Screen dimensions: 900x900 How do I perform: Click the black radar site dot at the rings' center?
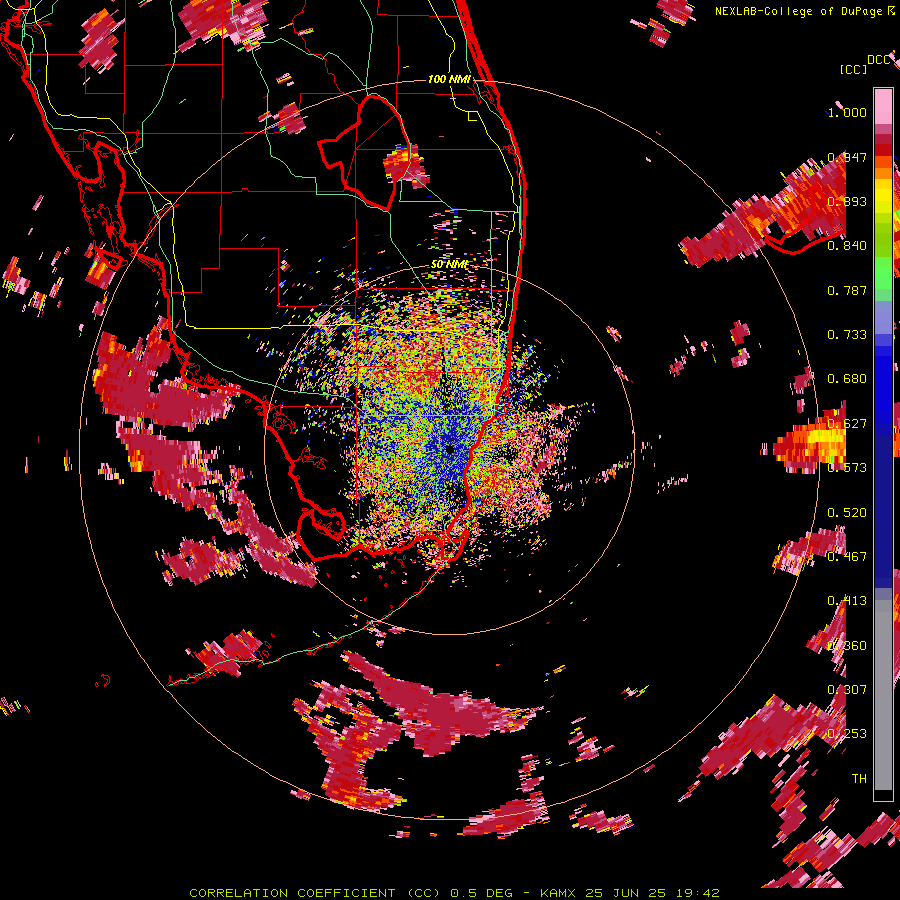click(449, 450)
